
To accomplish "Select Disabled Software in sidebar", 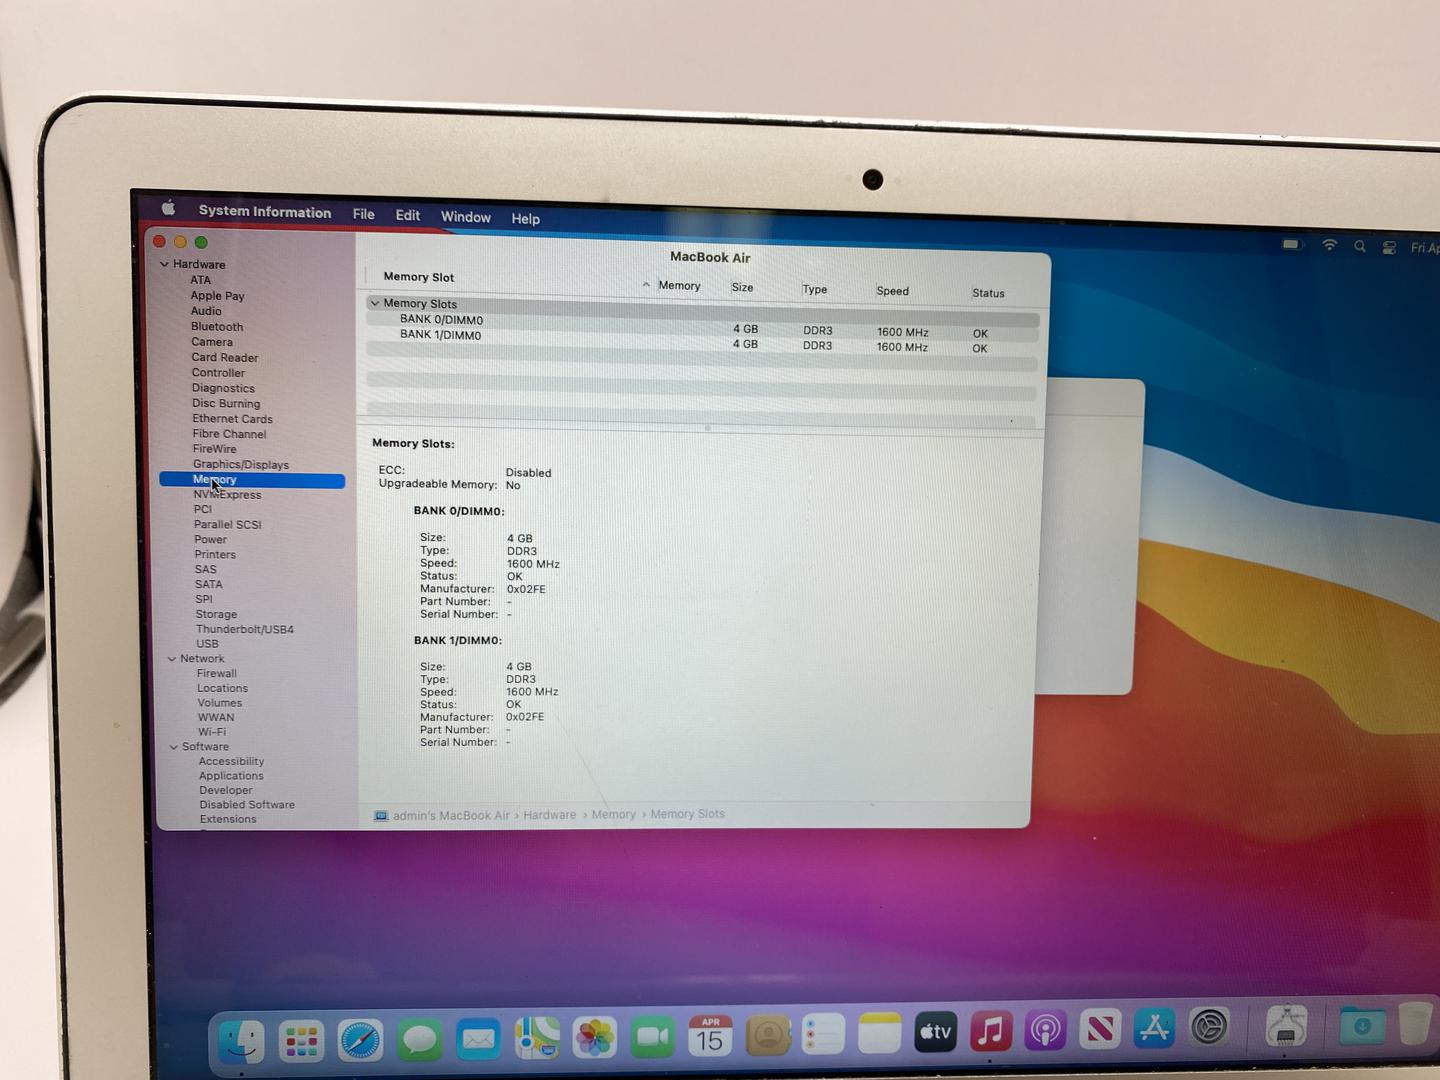I will click(x=247, y=805).
